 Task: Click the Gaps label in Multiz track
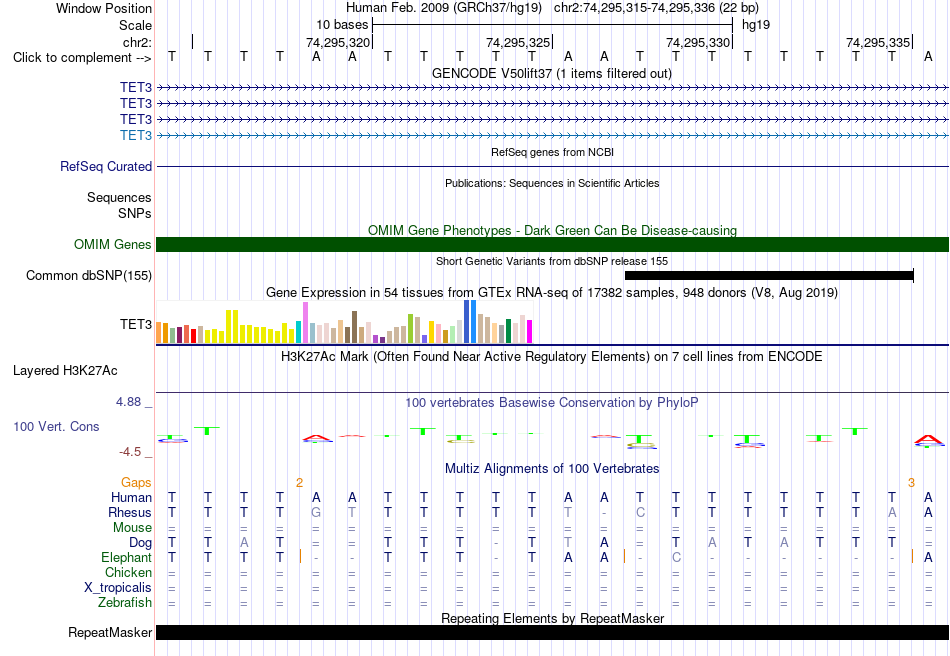click(136, 482)
